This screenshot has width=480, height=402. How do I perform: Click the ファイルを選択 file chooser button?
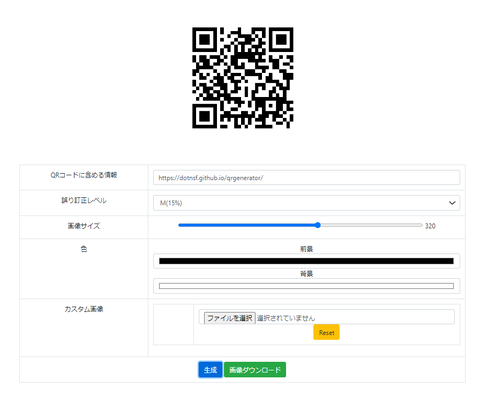click(230, 318)
